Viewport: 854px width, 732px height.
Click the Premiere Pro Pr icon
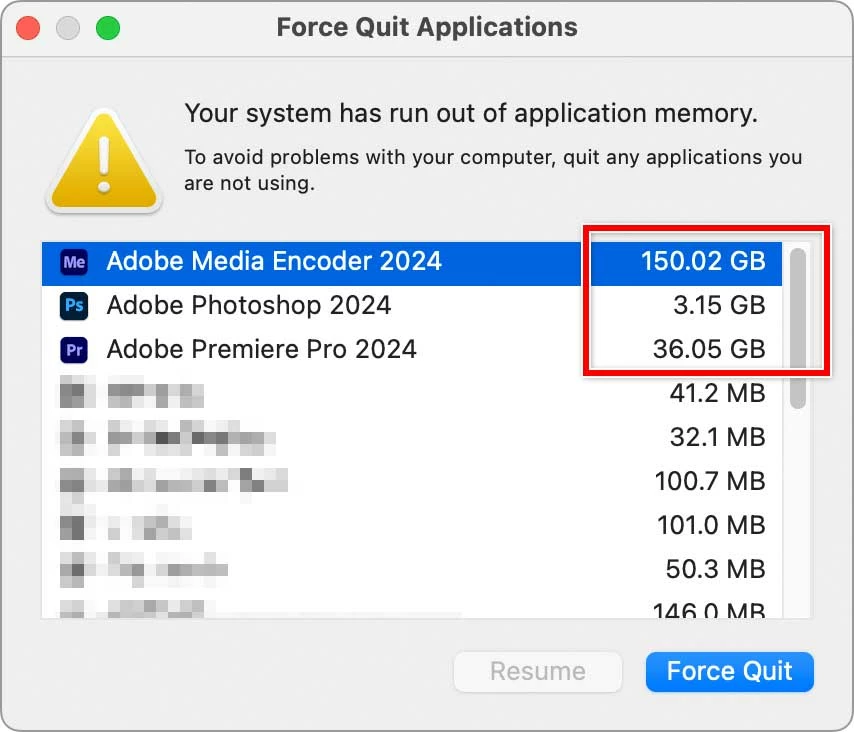click(74, 350)
